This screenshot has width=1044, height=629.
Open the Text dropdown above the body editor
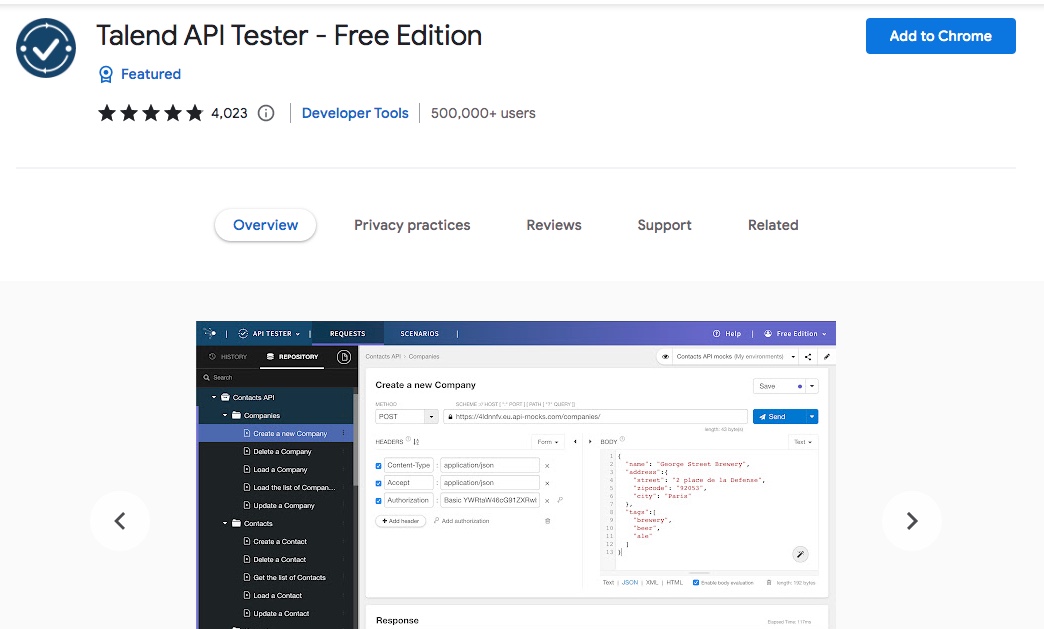[803, 442]
